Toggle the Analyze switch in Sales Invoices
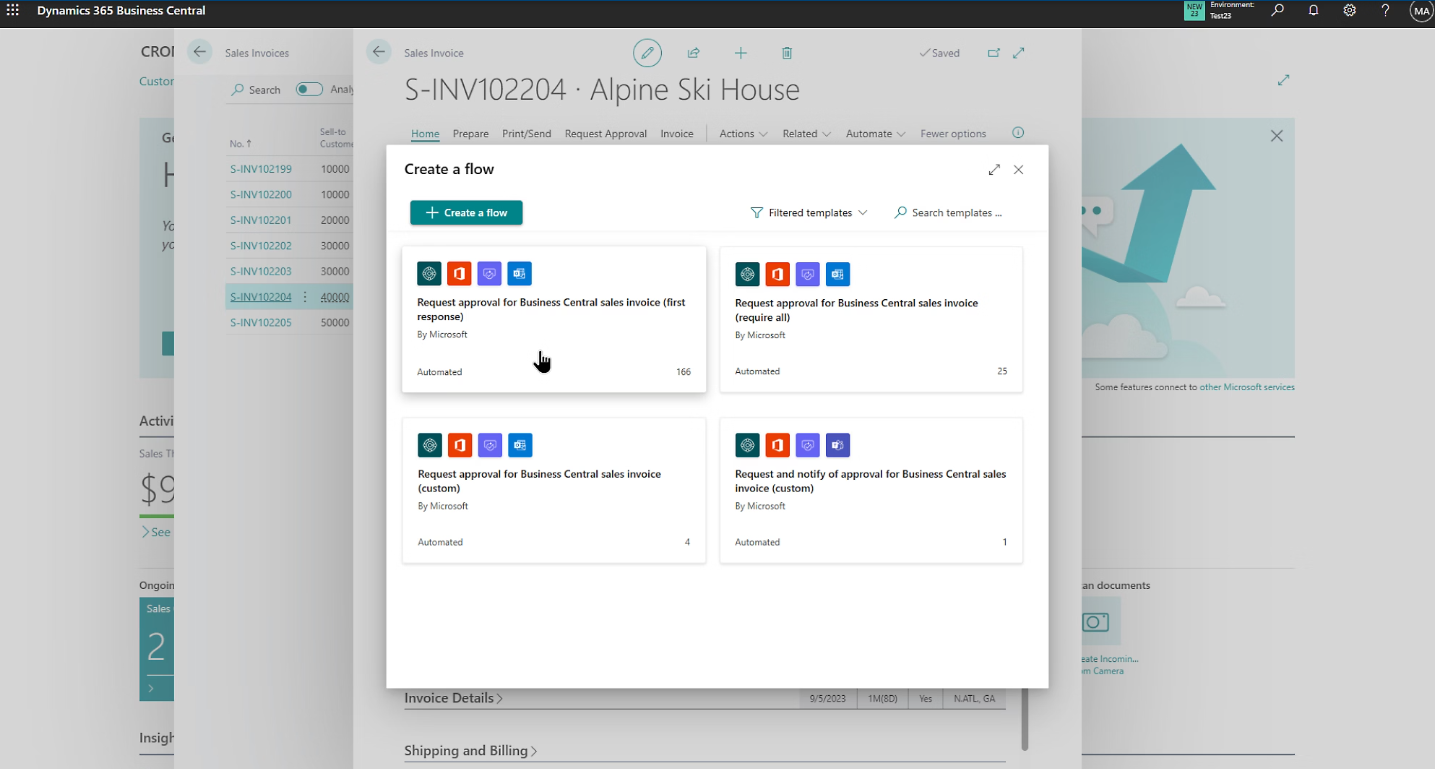Viewport: 1435px width, 769px height. (309, 89)
